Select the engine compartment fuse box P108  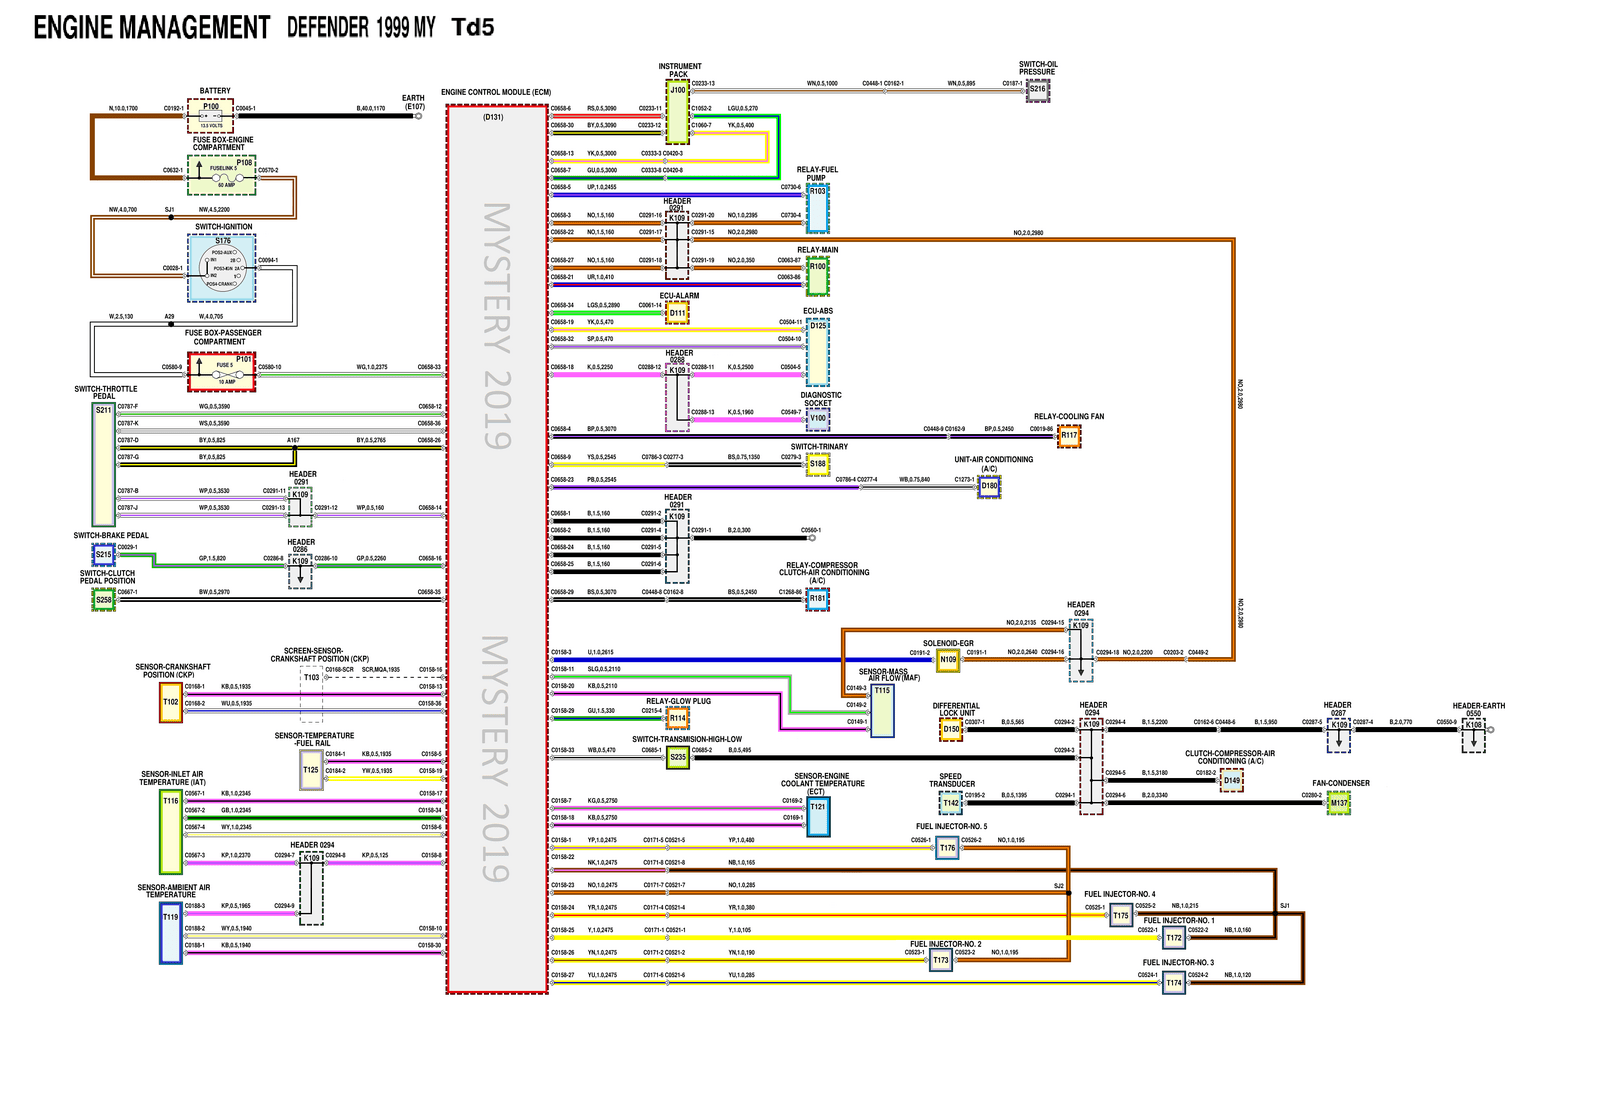(222, 175)
